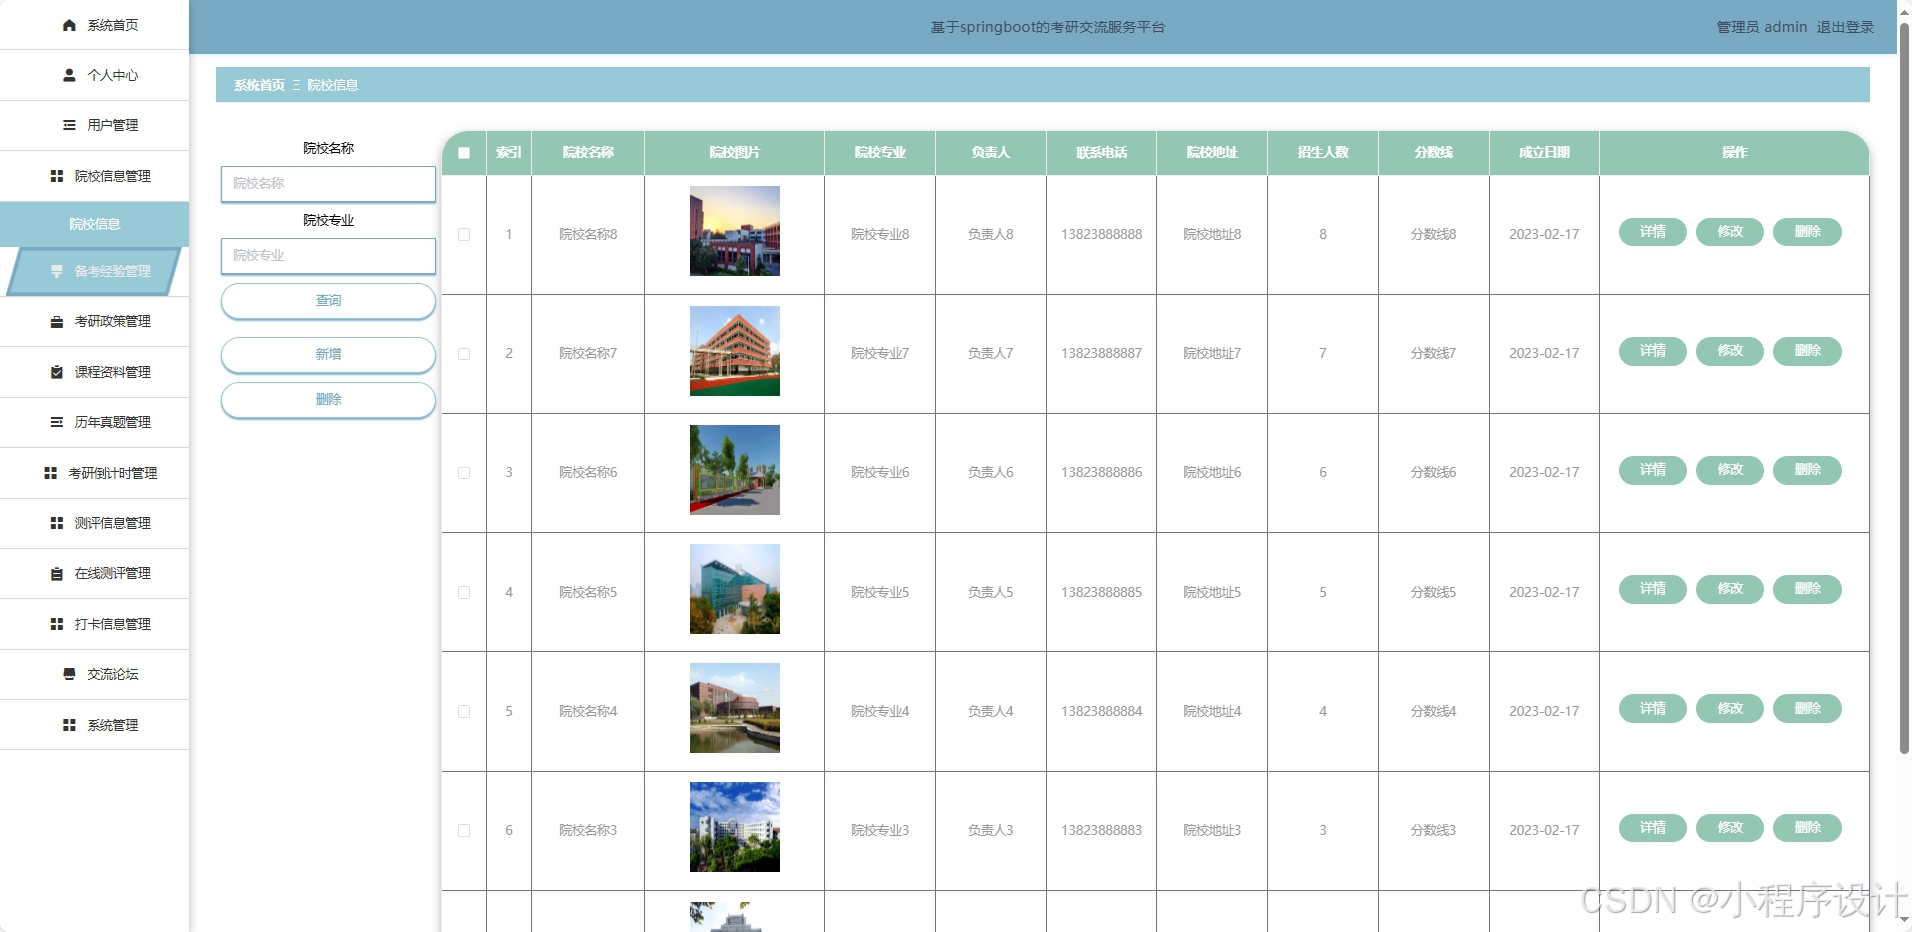The width and height of the screenshot is (1912, 932).
Task: Expand 用户管理 menu
Action: coord(94,125)
